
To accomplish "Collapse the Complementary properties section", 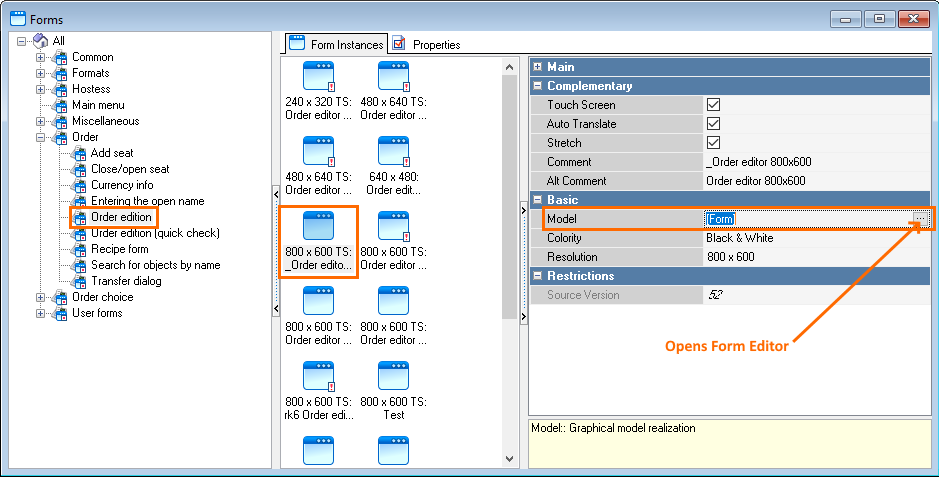I will (538, 86).
